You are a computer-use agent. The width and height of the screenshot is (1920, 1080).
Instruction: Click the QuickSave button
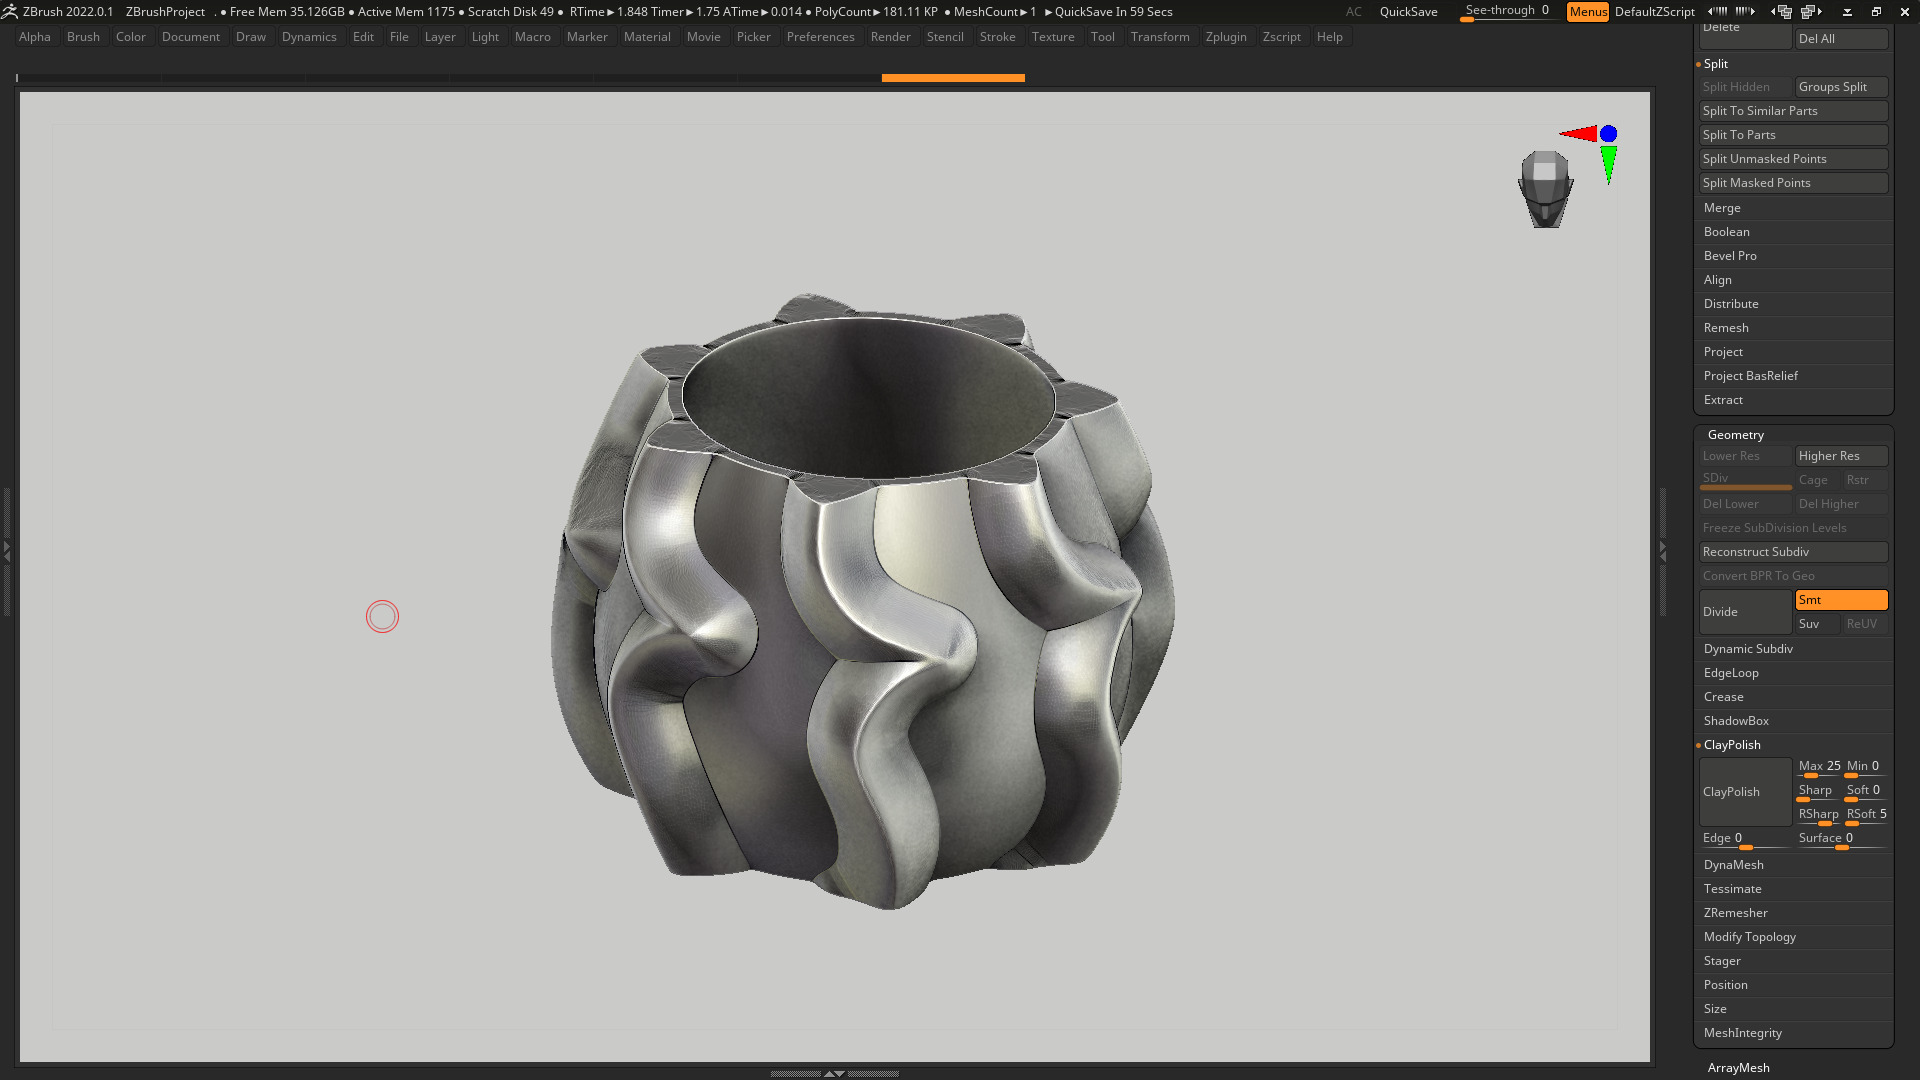click(x=1408, y=12)
